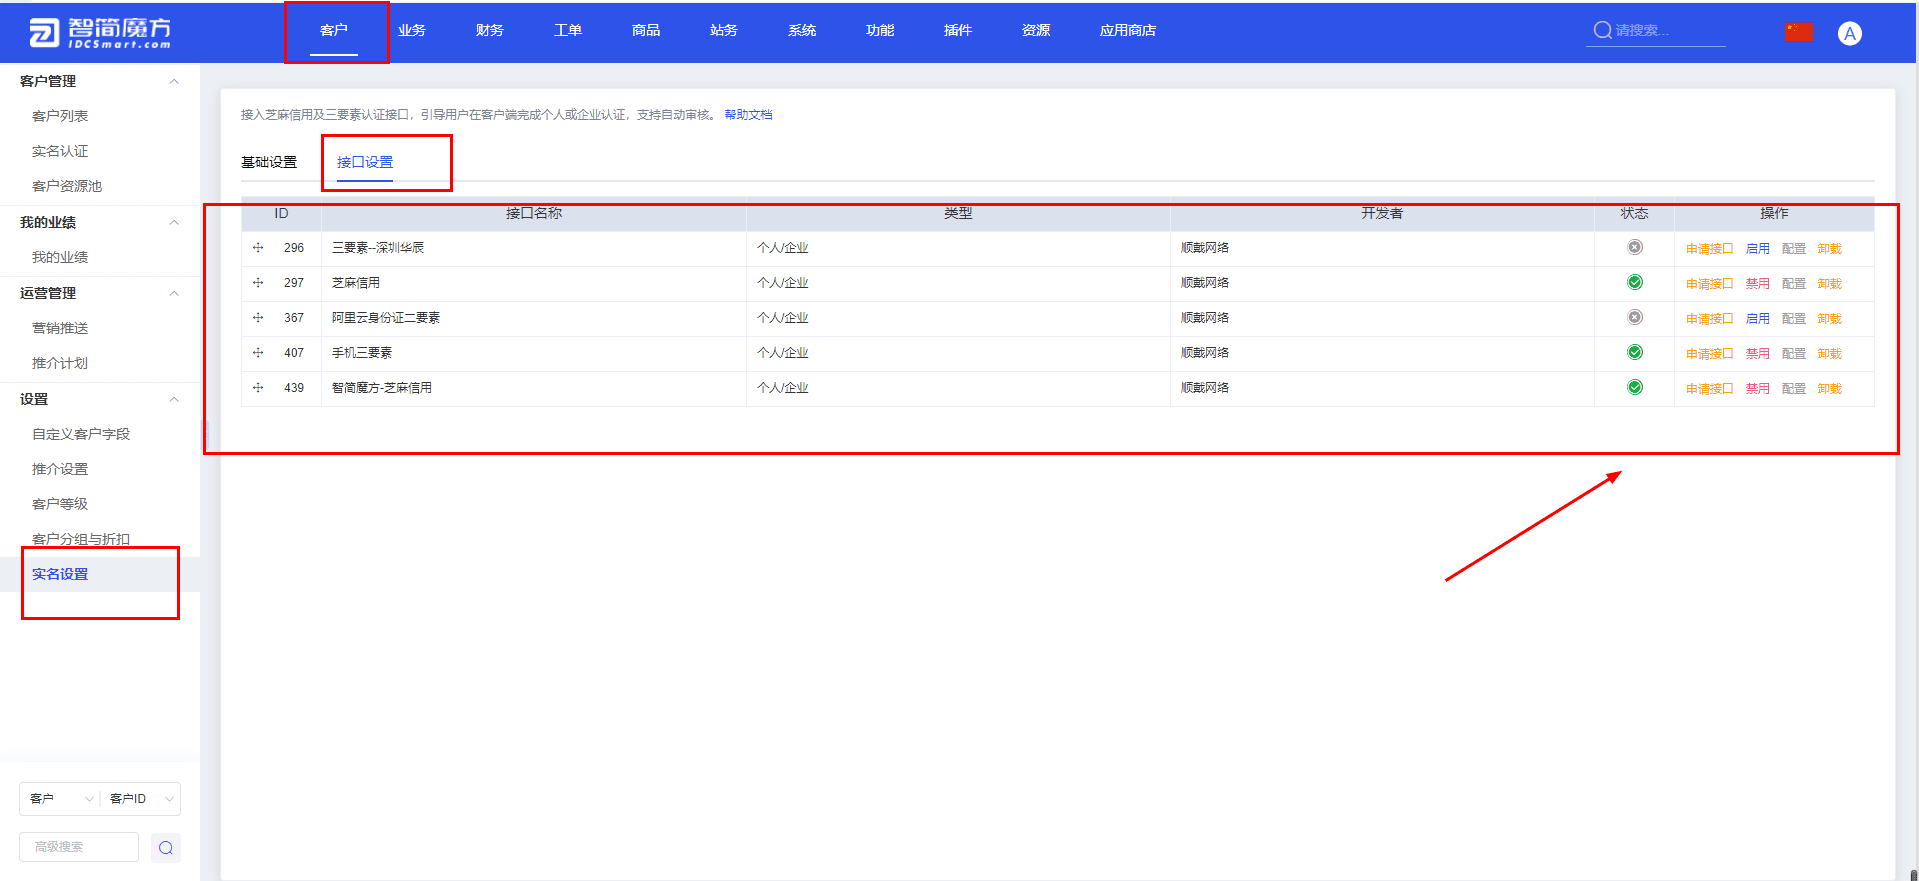Go to 自定义客户字段 in the sidebar

tap(81, 434)
